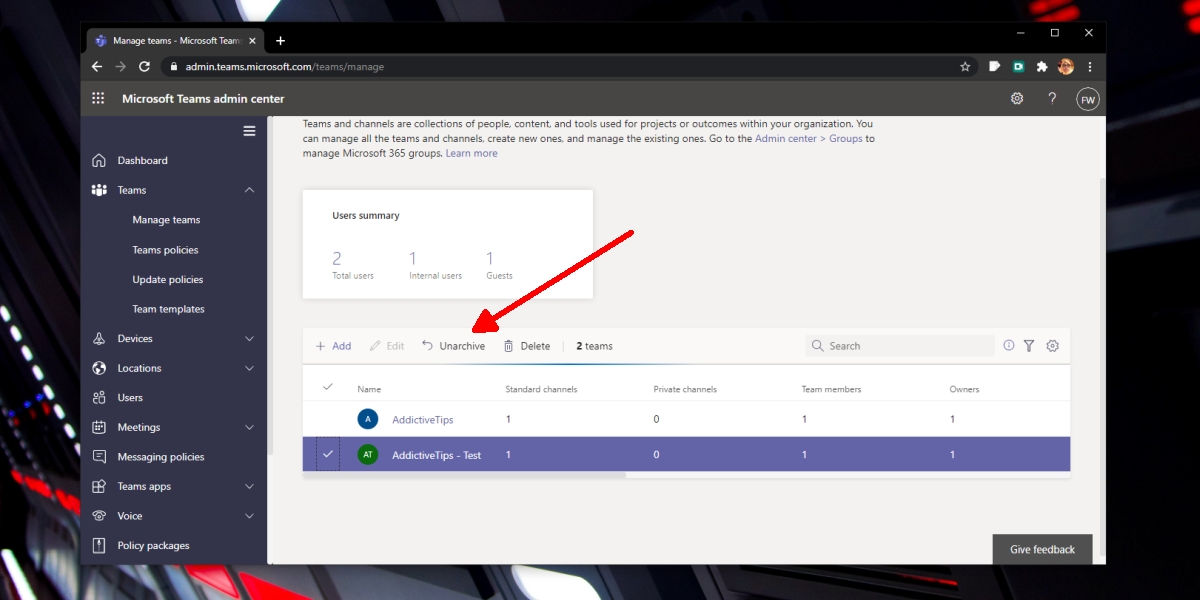Click the Policy packages icon

click(99, 546)
